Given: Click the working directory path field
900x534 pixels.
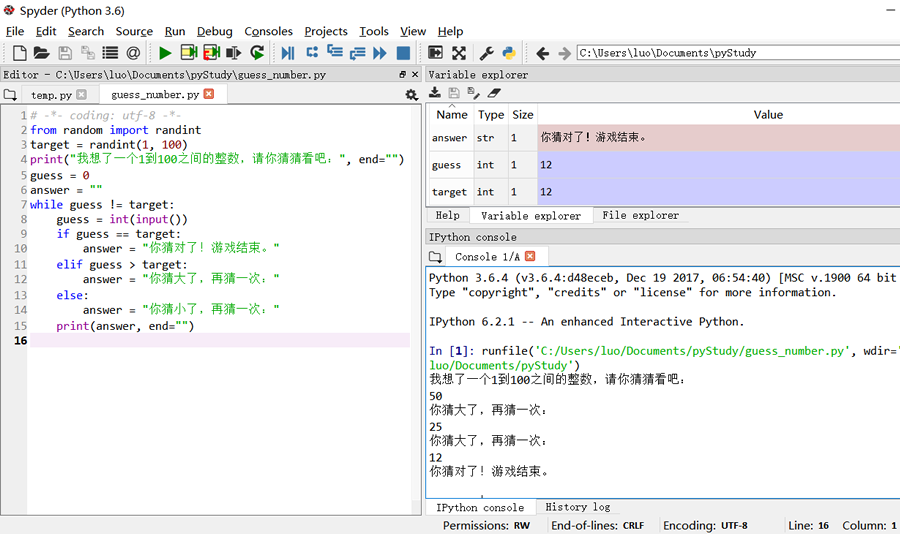Looking at the screenshot, I should click(738, 53).
